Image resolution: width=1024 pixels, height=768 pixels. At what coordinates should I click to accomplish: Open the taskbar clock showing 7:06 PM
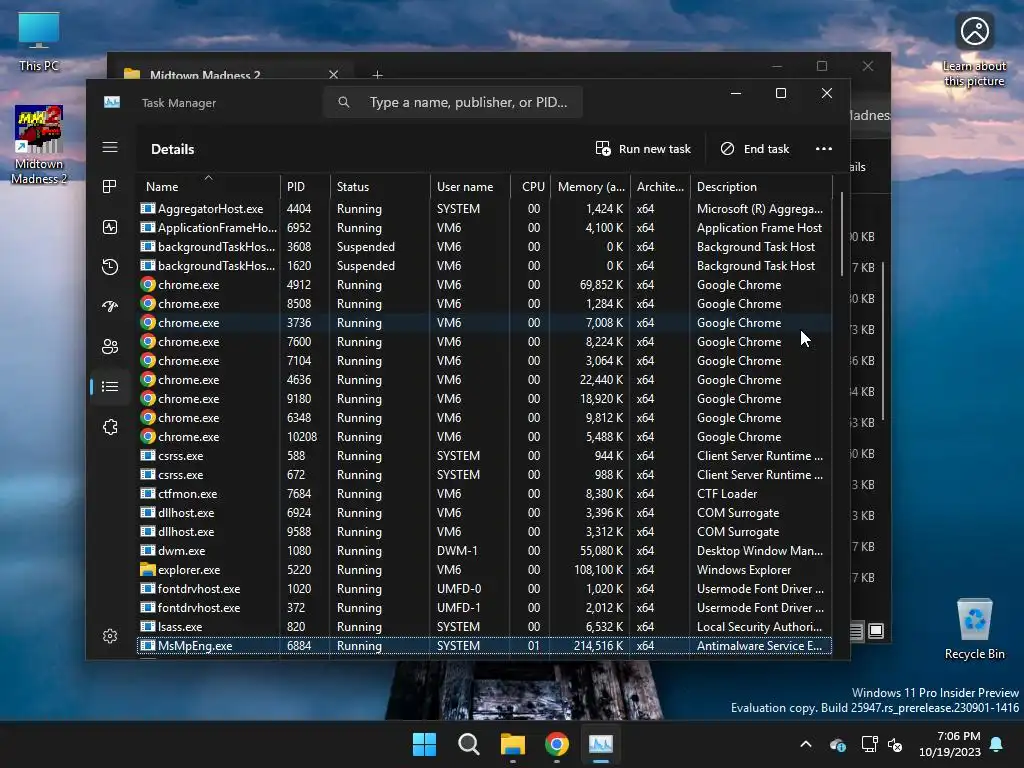pos(949,744)
